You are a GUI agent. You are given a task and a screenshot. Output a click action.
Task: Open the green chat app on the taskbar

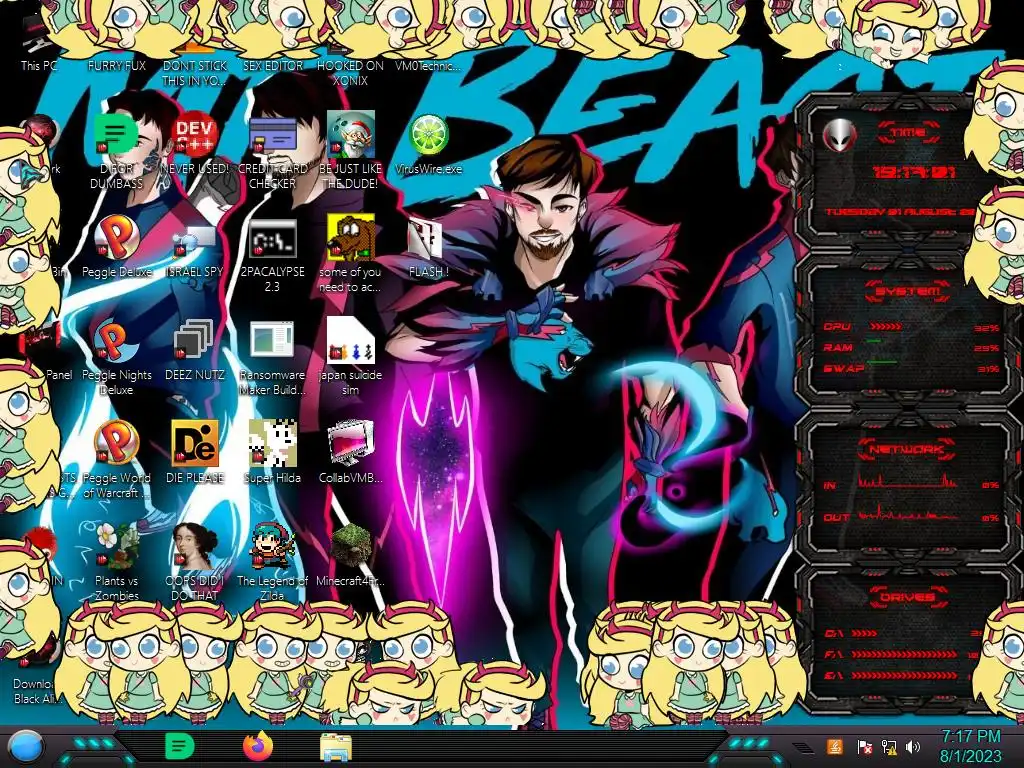coord(180,746)
